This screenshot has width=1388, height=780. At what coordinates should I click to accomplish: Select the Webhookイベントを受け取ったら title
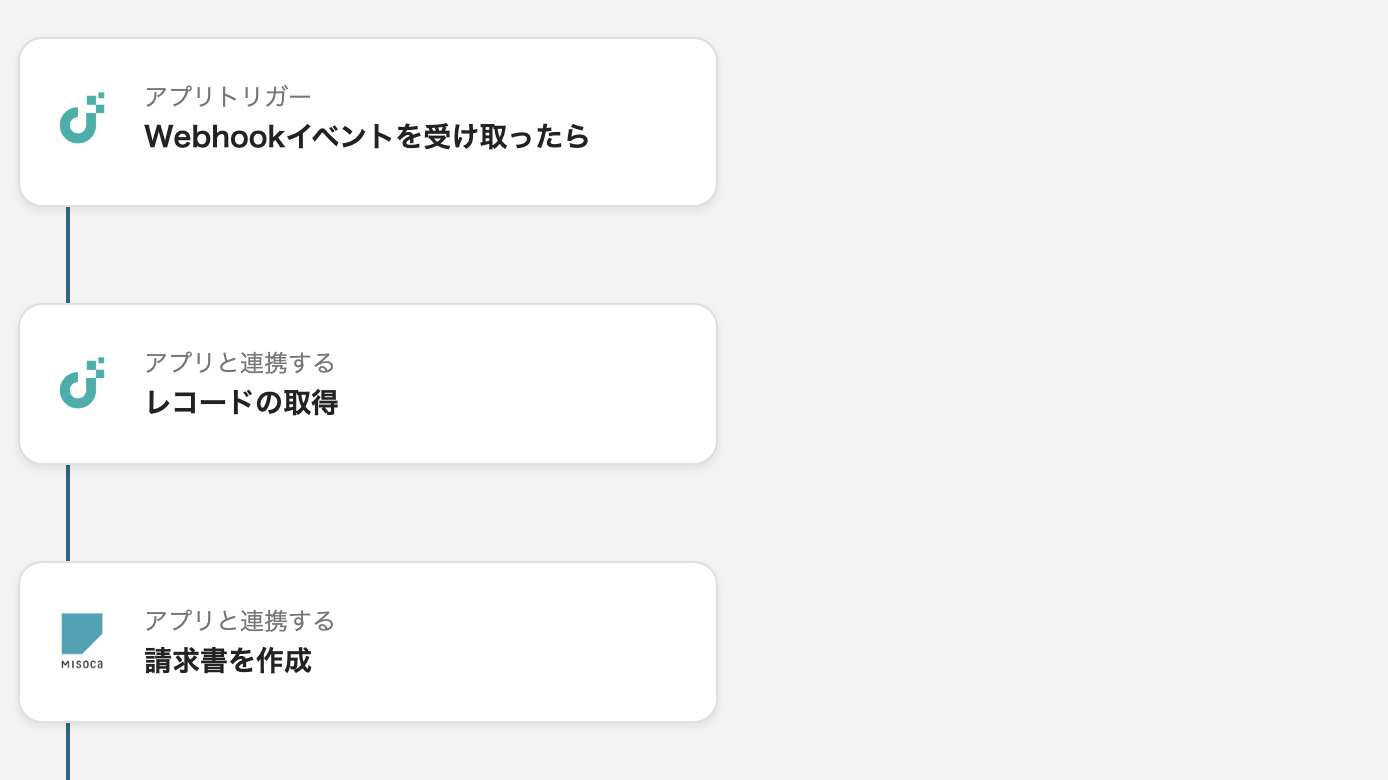(367, 137)
